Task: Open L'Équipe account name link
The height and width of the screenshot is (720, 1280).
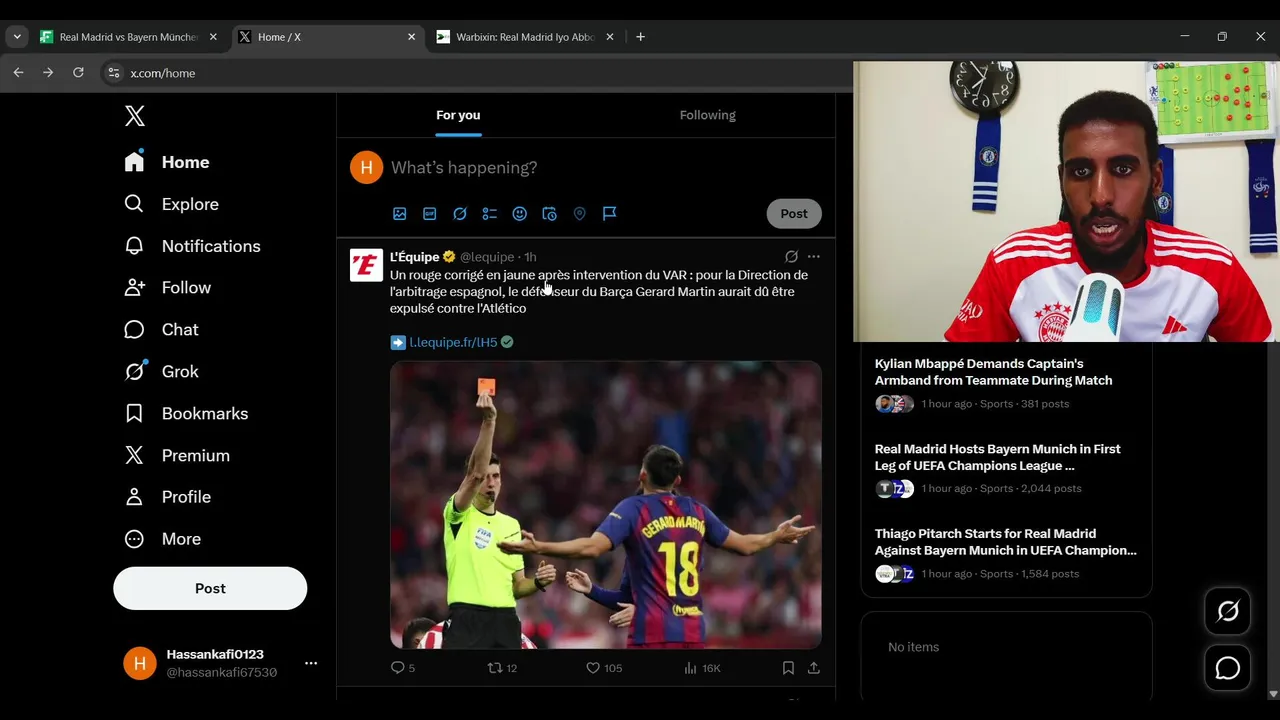Action: click(x=415, y=257)
